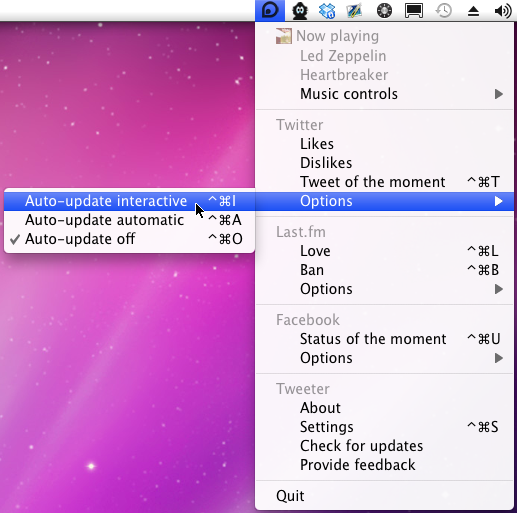Open the black penguin menu bar icon
This screenshot has width=517, height=513.
(x=300, y=11)
